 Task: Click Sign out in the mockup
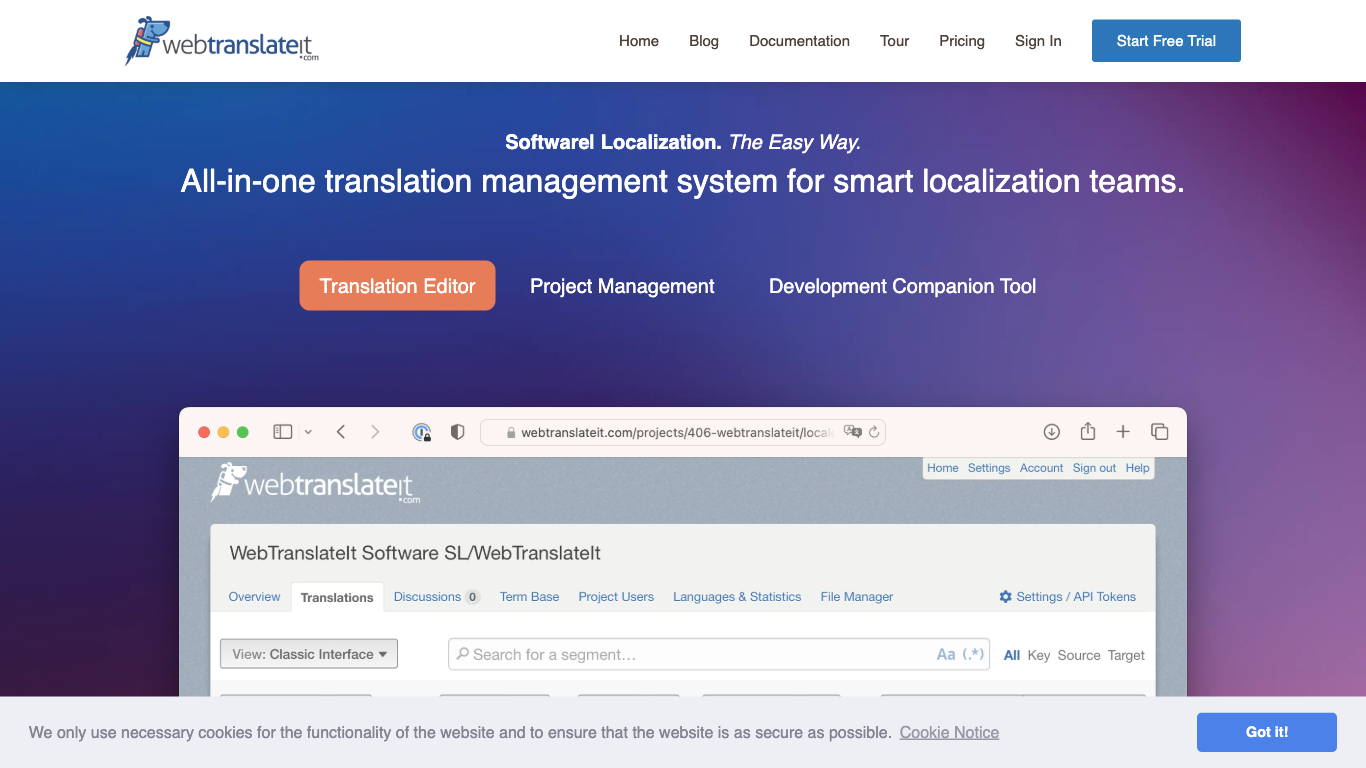[1094, 468]
